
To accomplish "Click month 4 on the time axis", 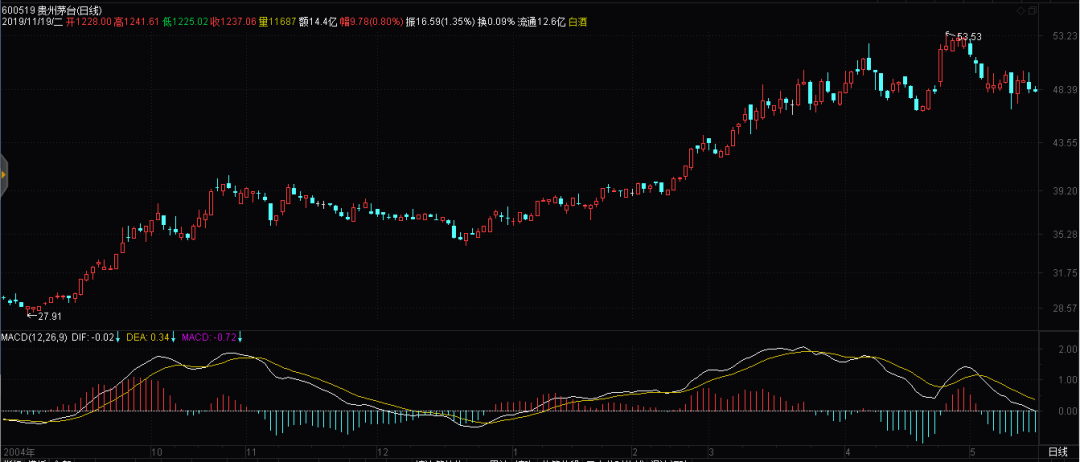I will [x=847, y=452].
